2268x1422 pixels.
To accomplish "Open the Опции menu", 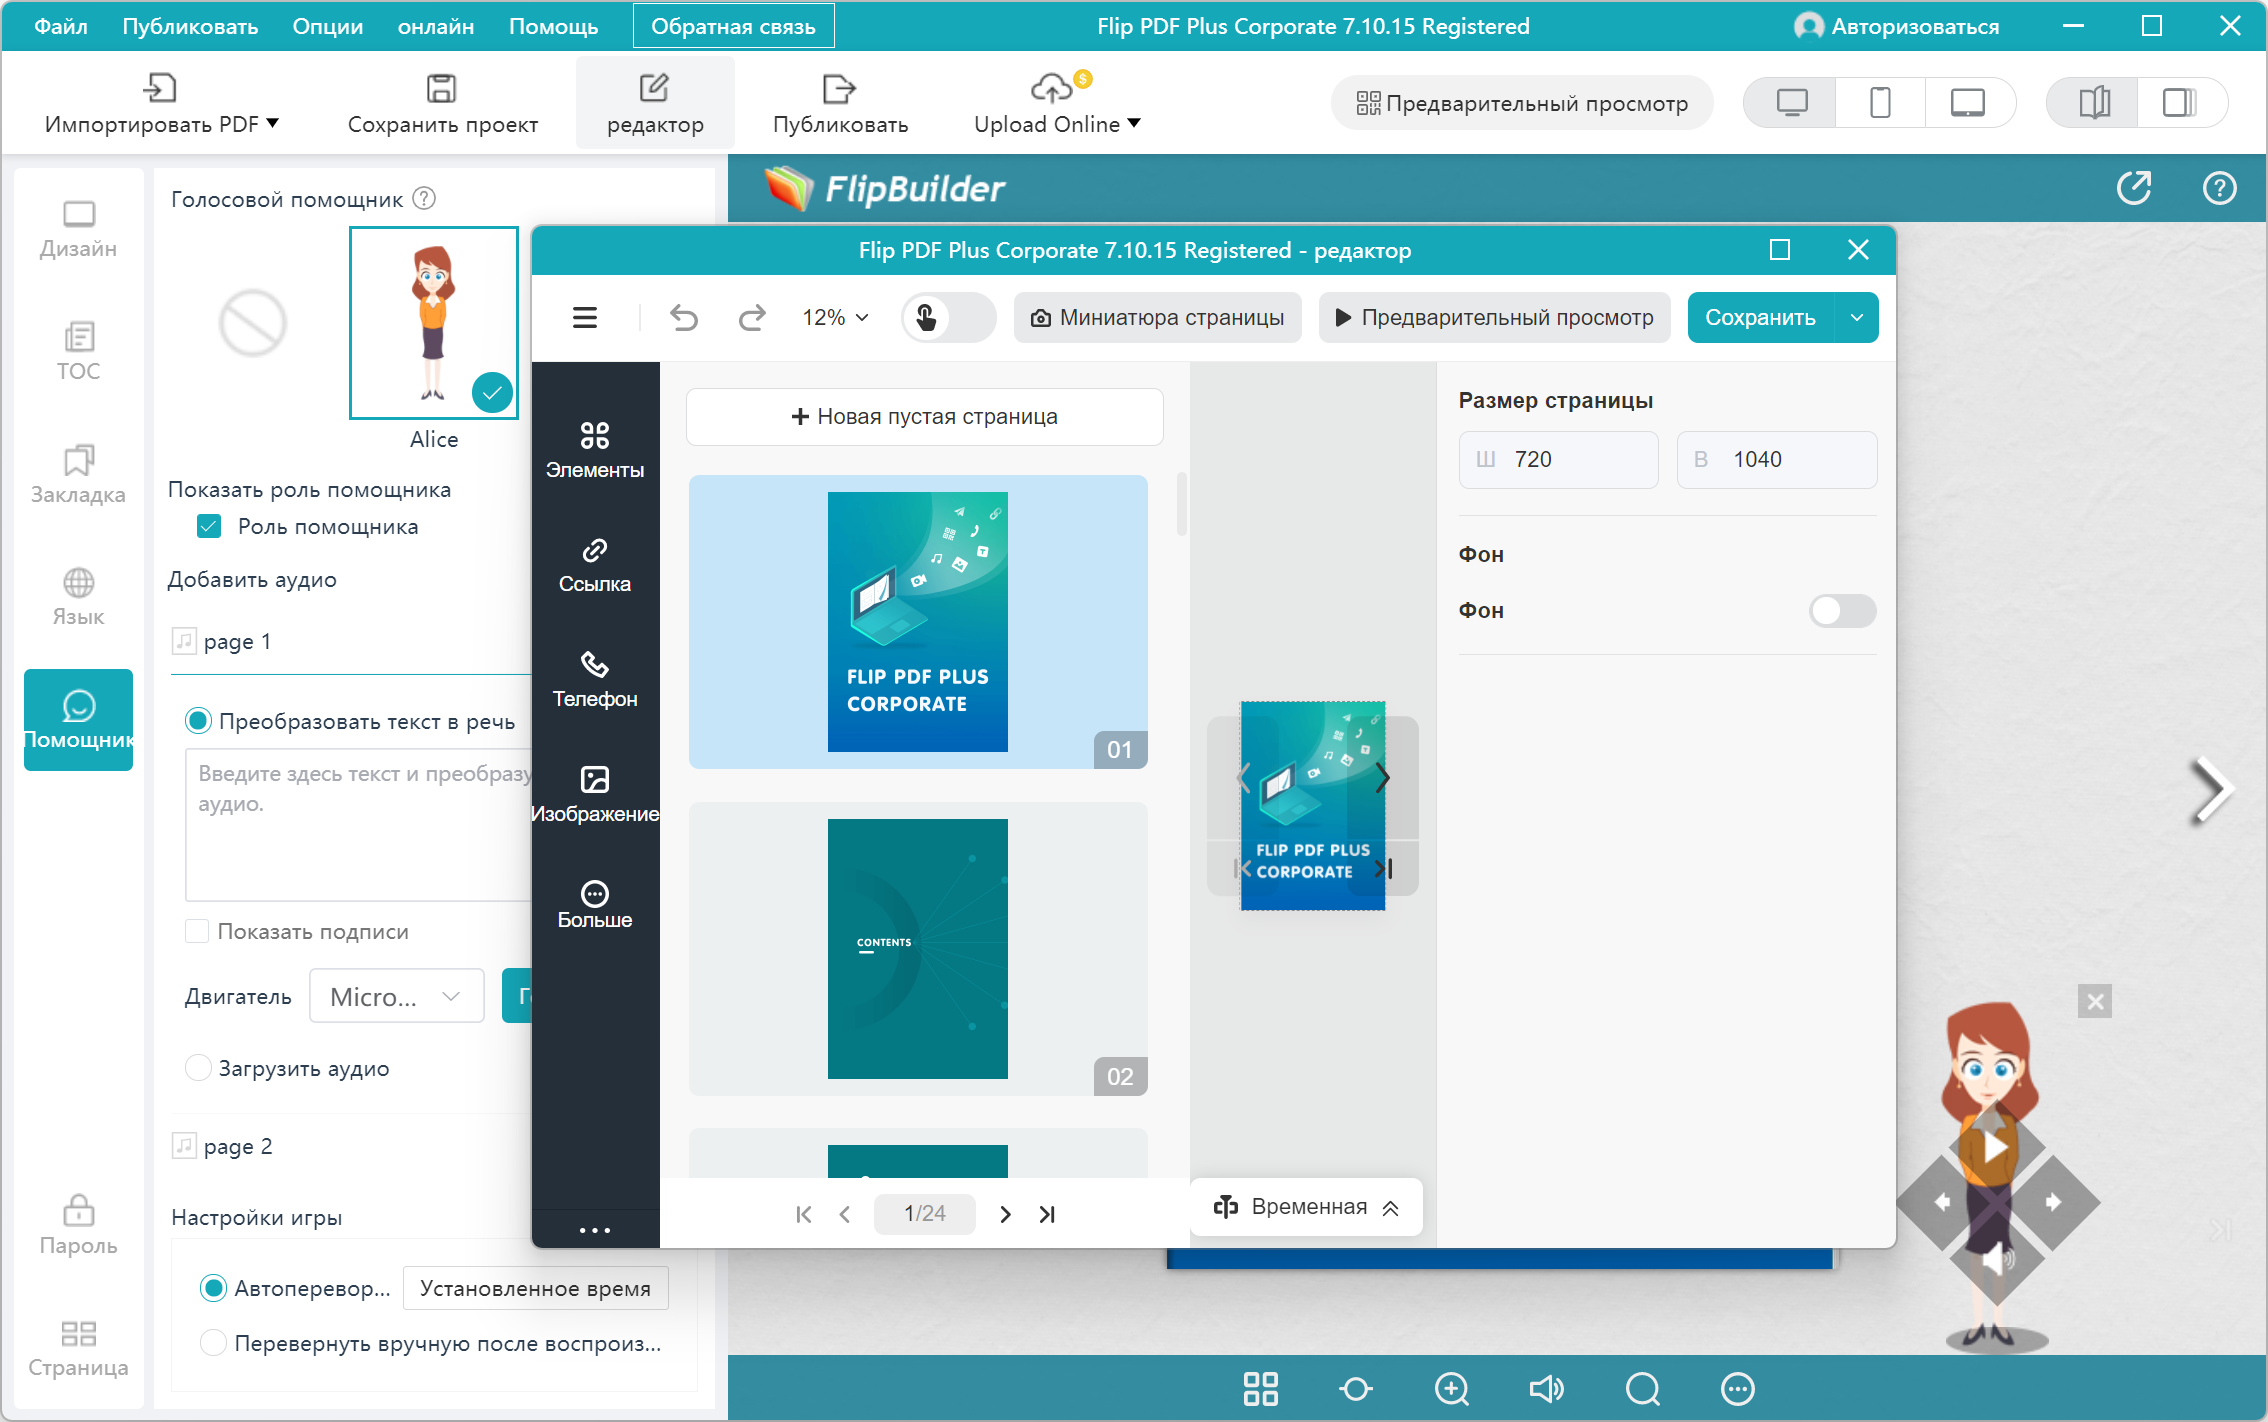I will (x=327, y=26).
